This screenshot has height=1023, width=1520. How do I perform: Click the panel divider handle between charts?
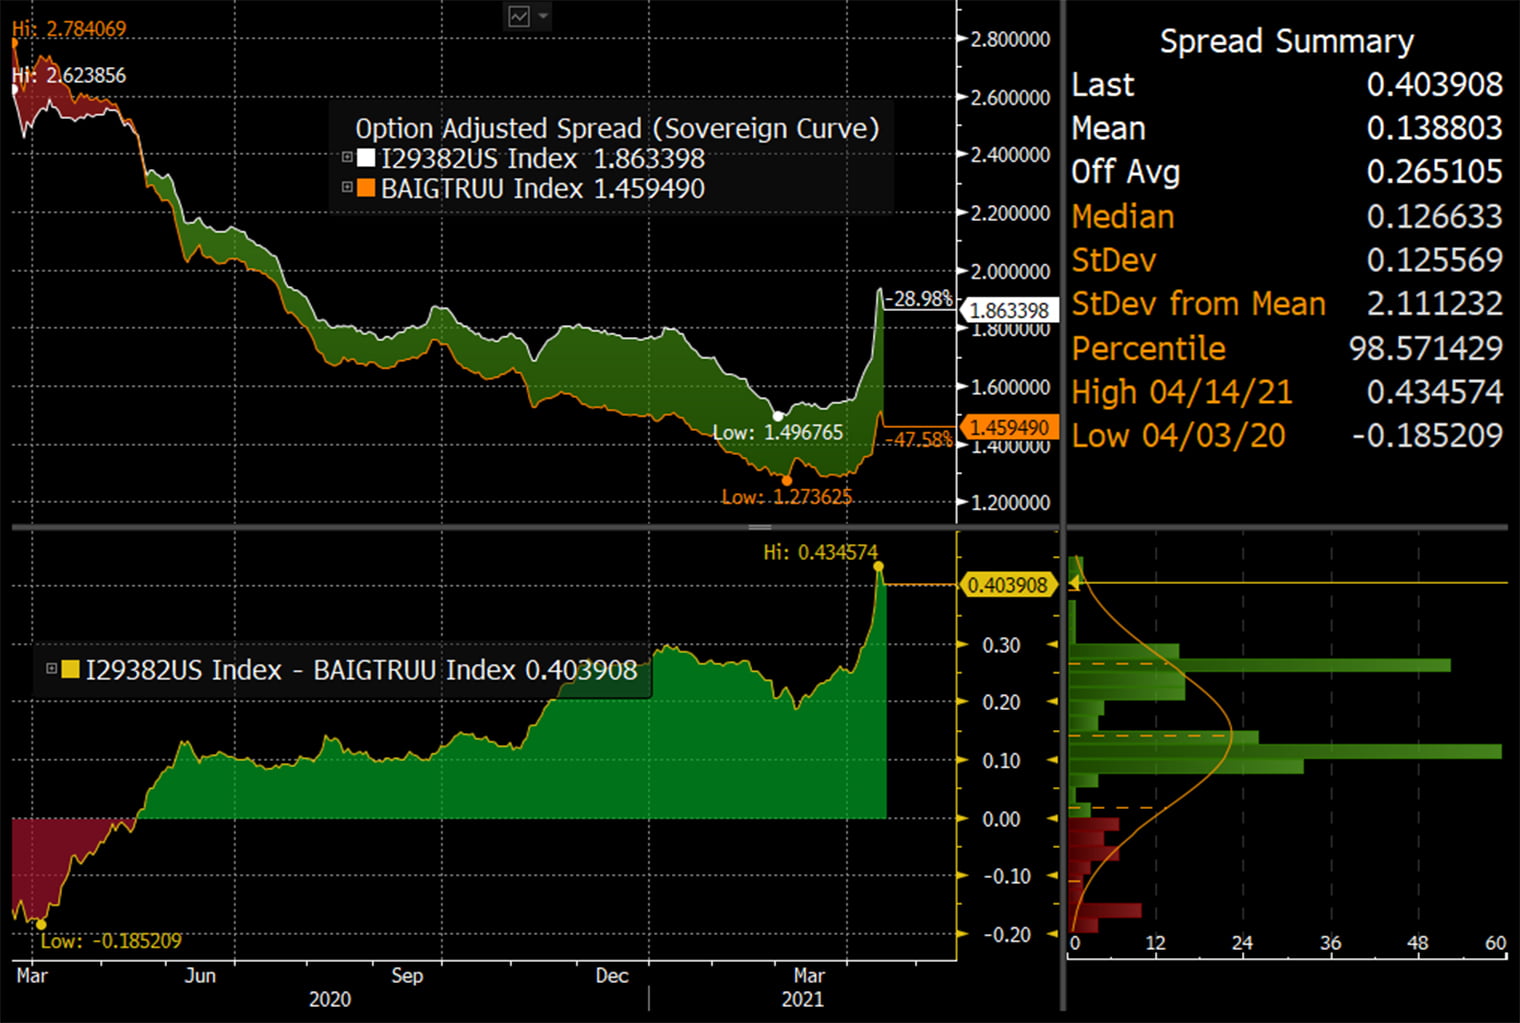tap(759, 526)
